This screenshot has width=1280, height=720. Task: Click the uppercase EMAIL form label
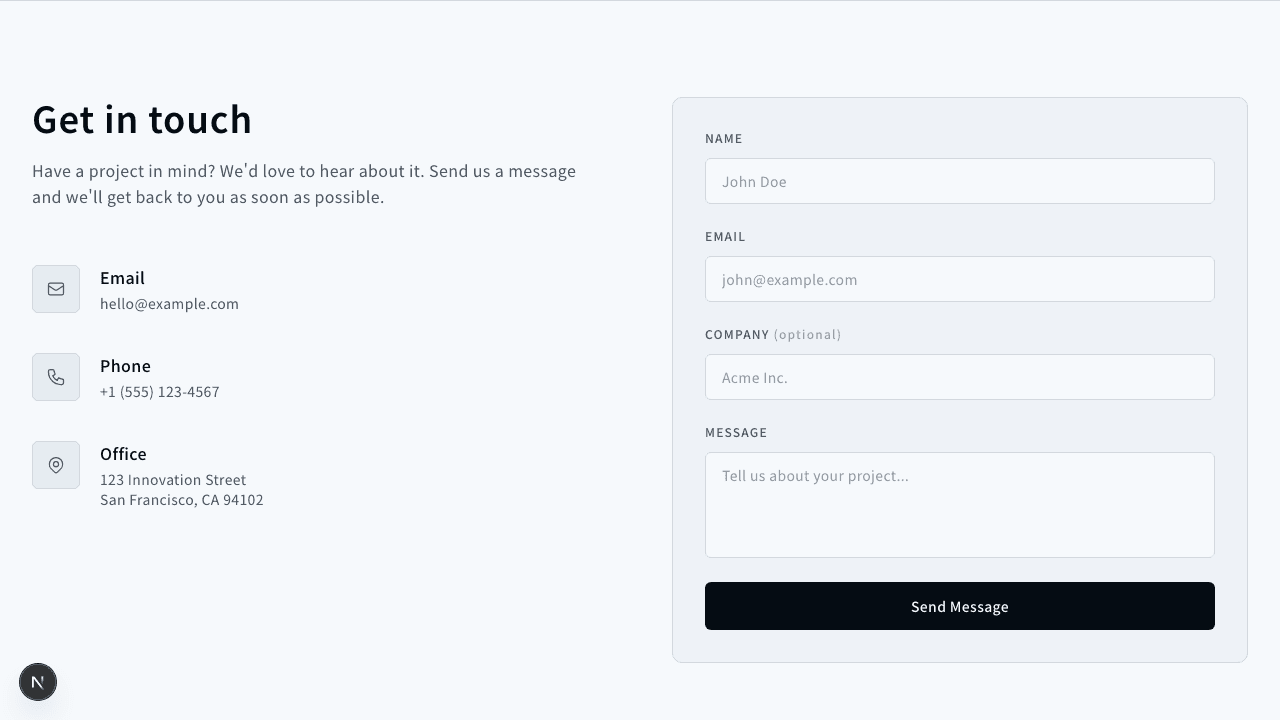click(725, 237)
